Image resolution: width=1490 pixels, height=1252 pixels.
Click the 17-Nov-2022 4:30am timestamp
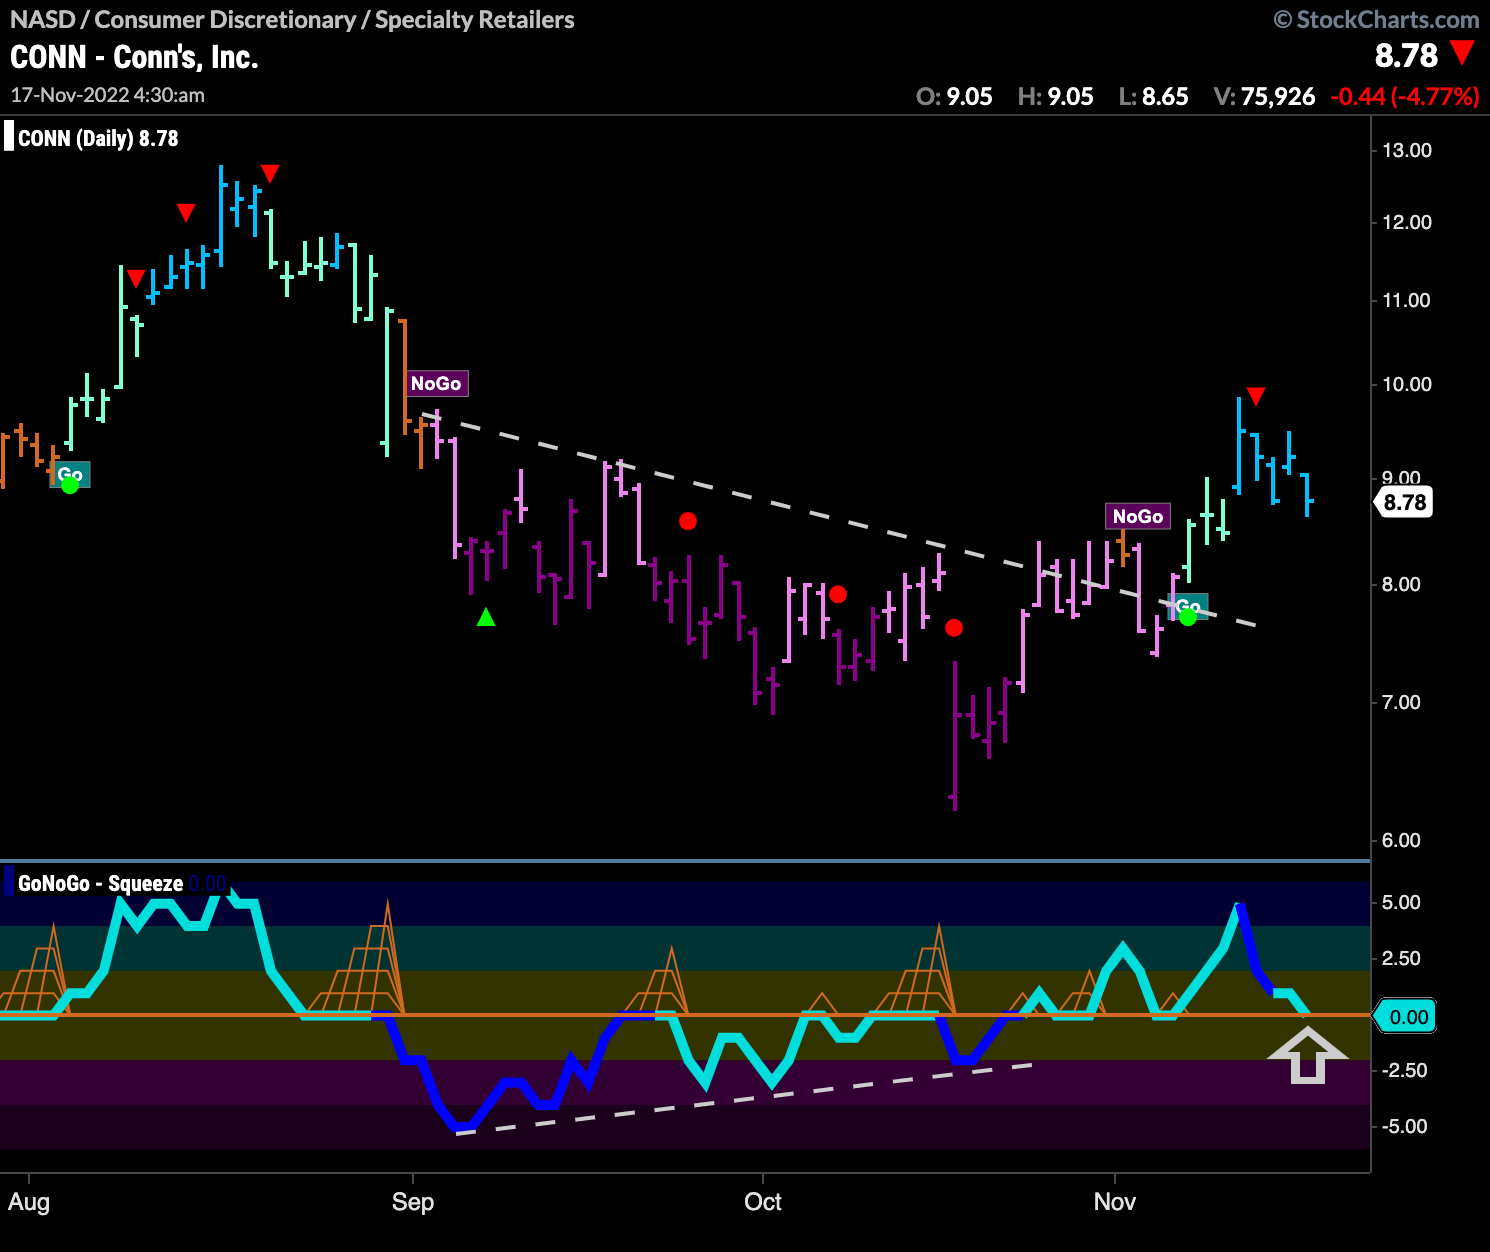108,95
